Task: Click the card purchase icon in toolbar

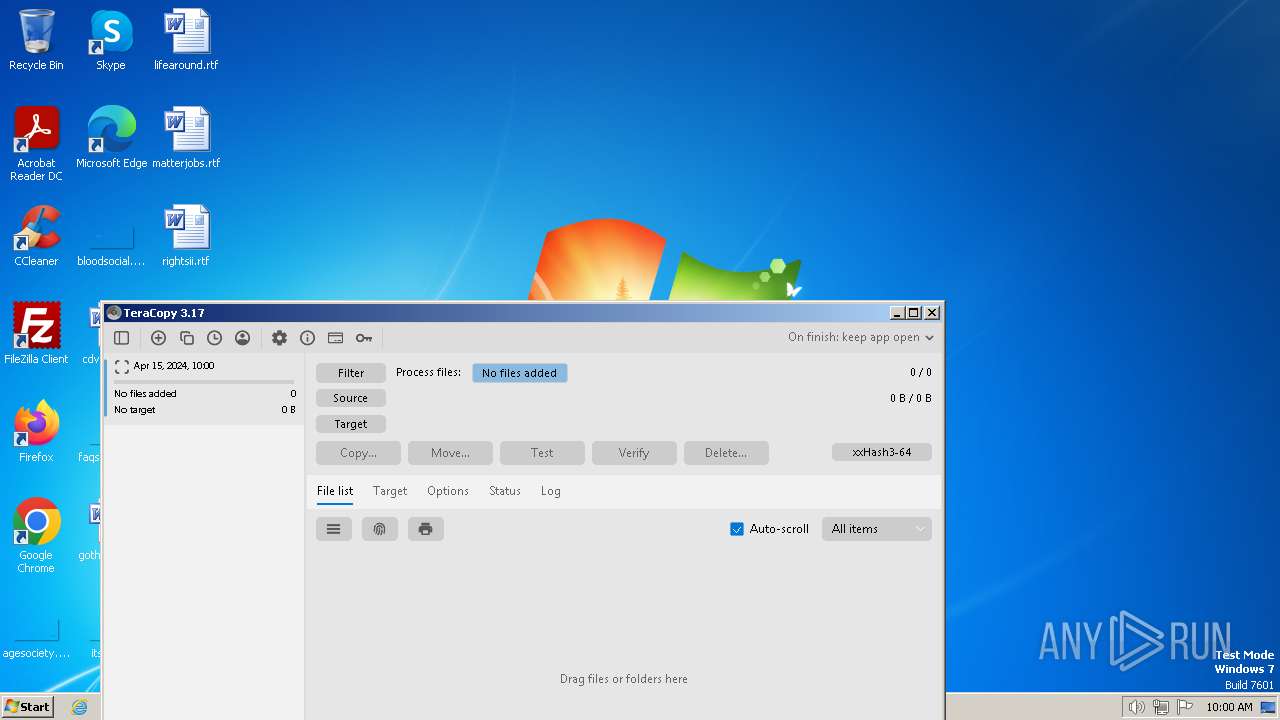Action: [335, 338]
